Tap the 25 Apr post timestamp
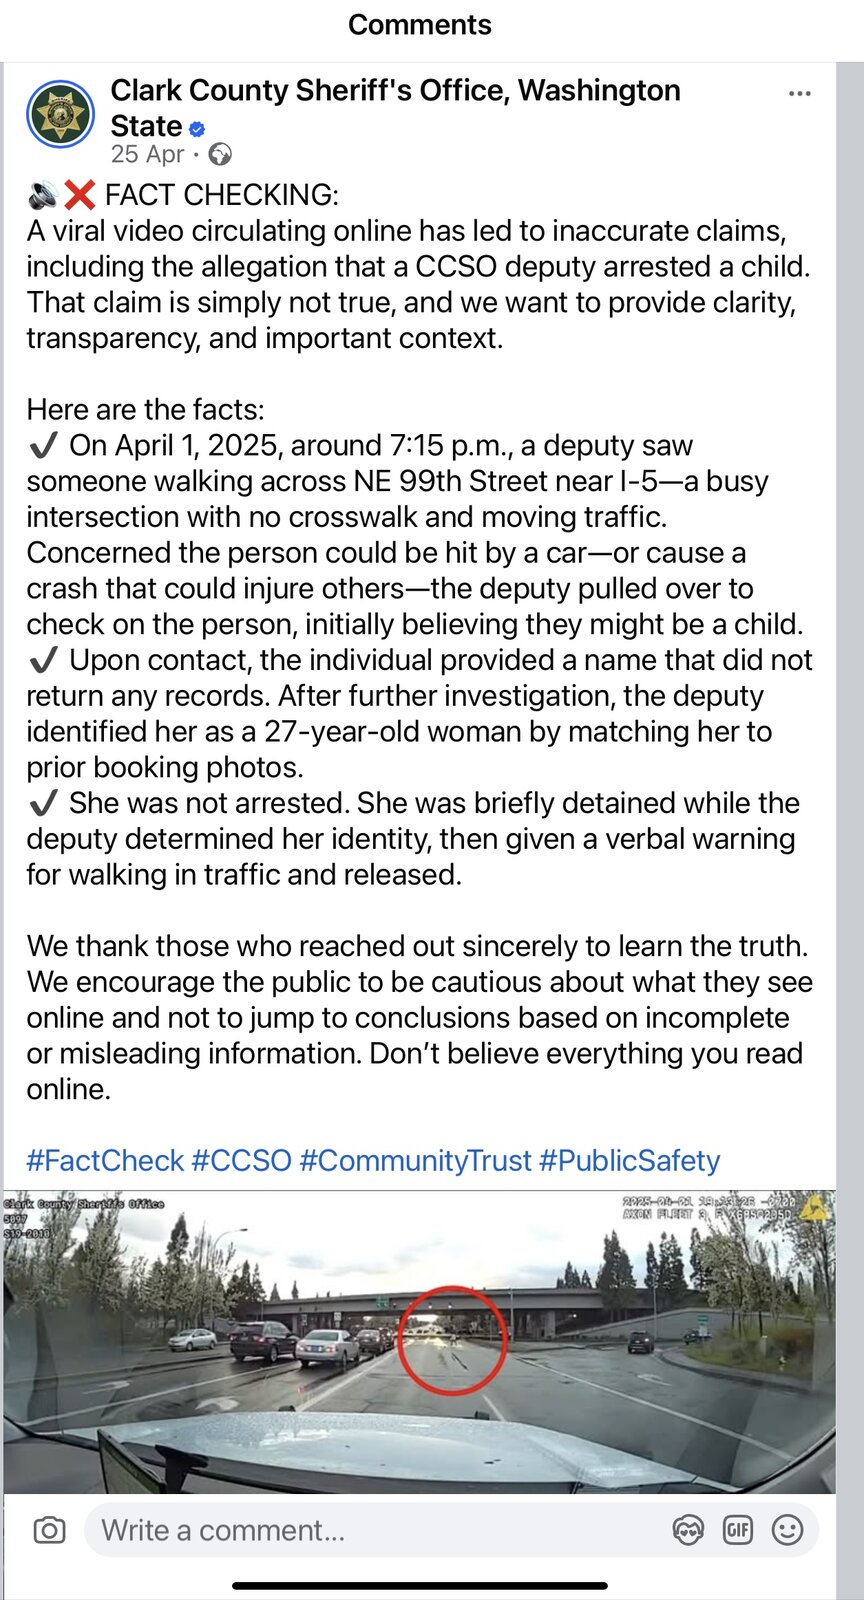Image resolution: width=864 pixels, height=1600 pixels. pyautogui.click(x=147, y=154)
